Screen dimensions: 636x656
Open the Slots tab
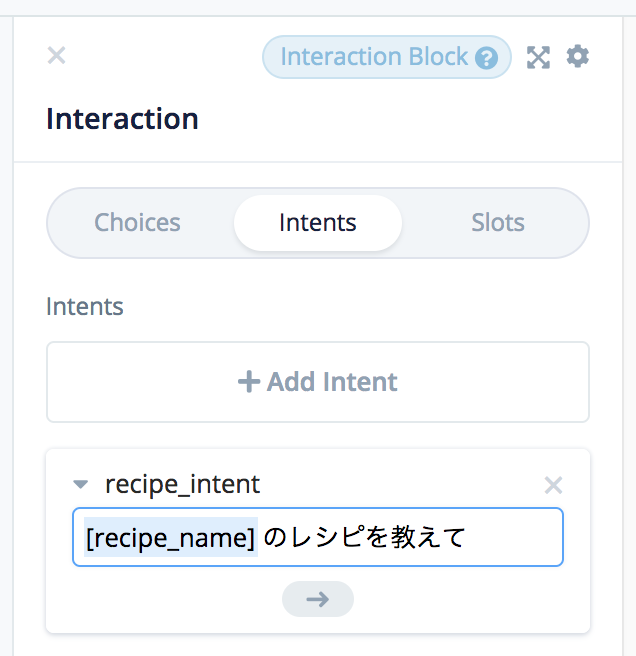[497, 223]
